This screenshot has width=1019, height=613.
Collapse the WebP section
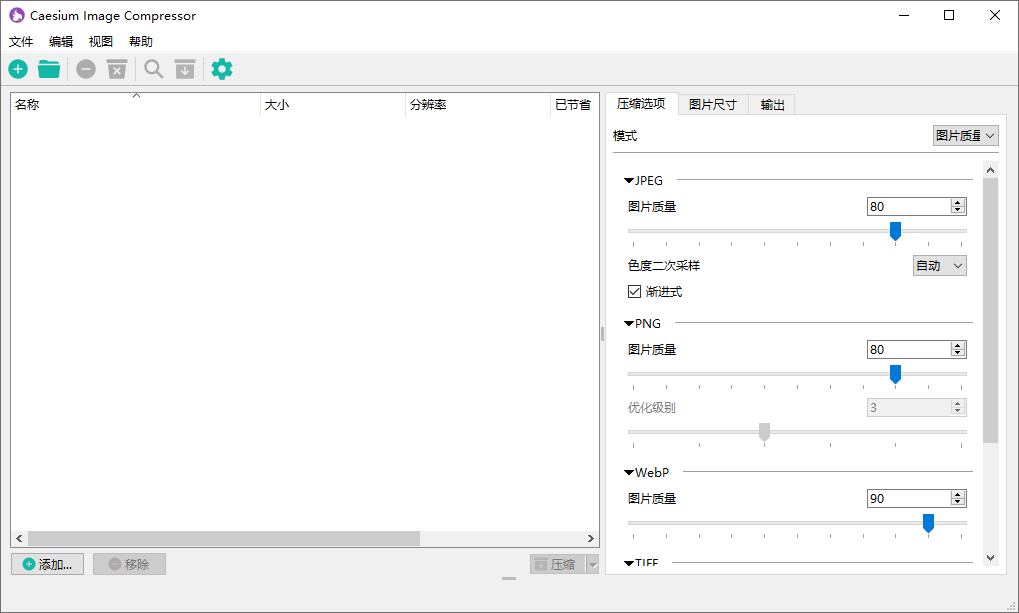pos(628,473)
